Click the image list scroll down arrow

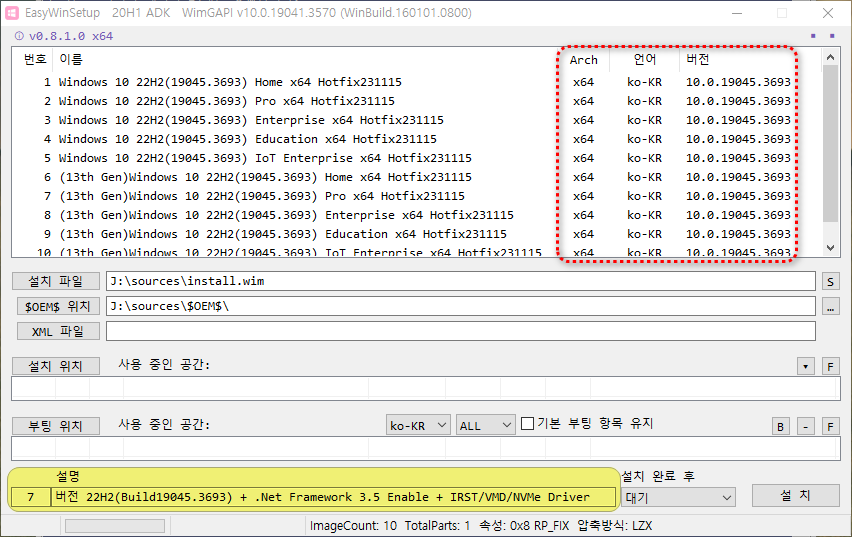(x=830, y=247)
